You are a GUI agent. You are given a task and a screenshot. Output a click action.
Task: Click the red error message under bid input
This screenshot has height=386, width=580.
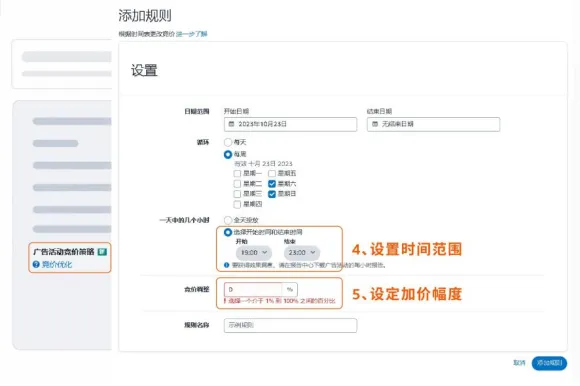click(x=279, y=301)
